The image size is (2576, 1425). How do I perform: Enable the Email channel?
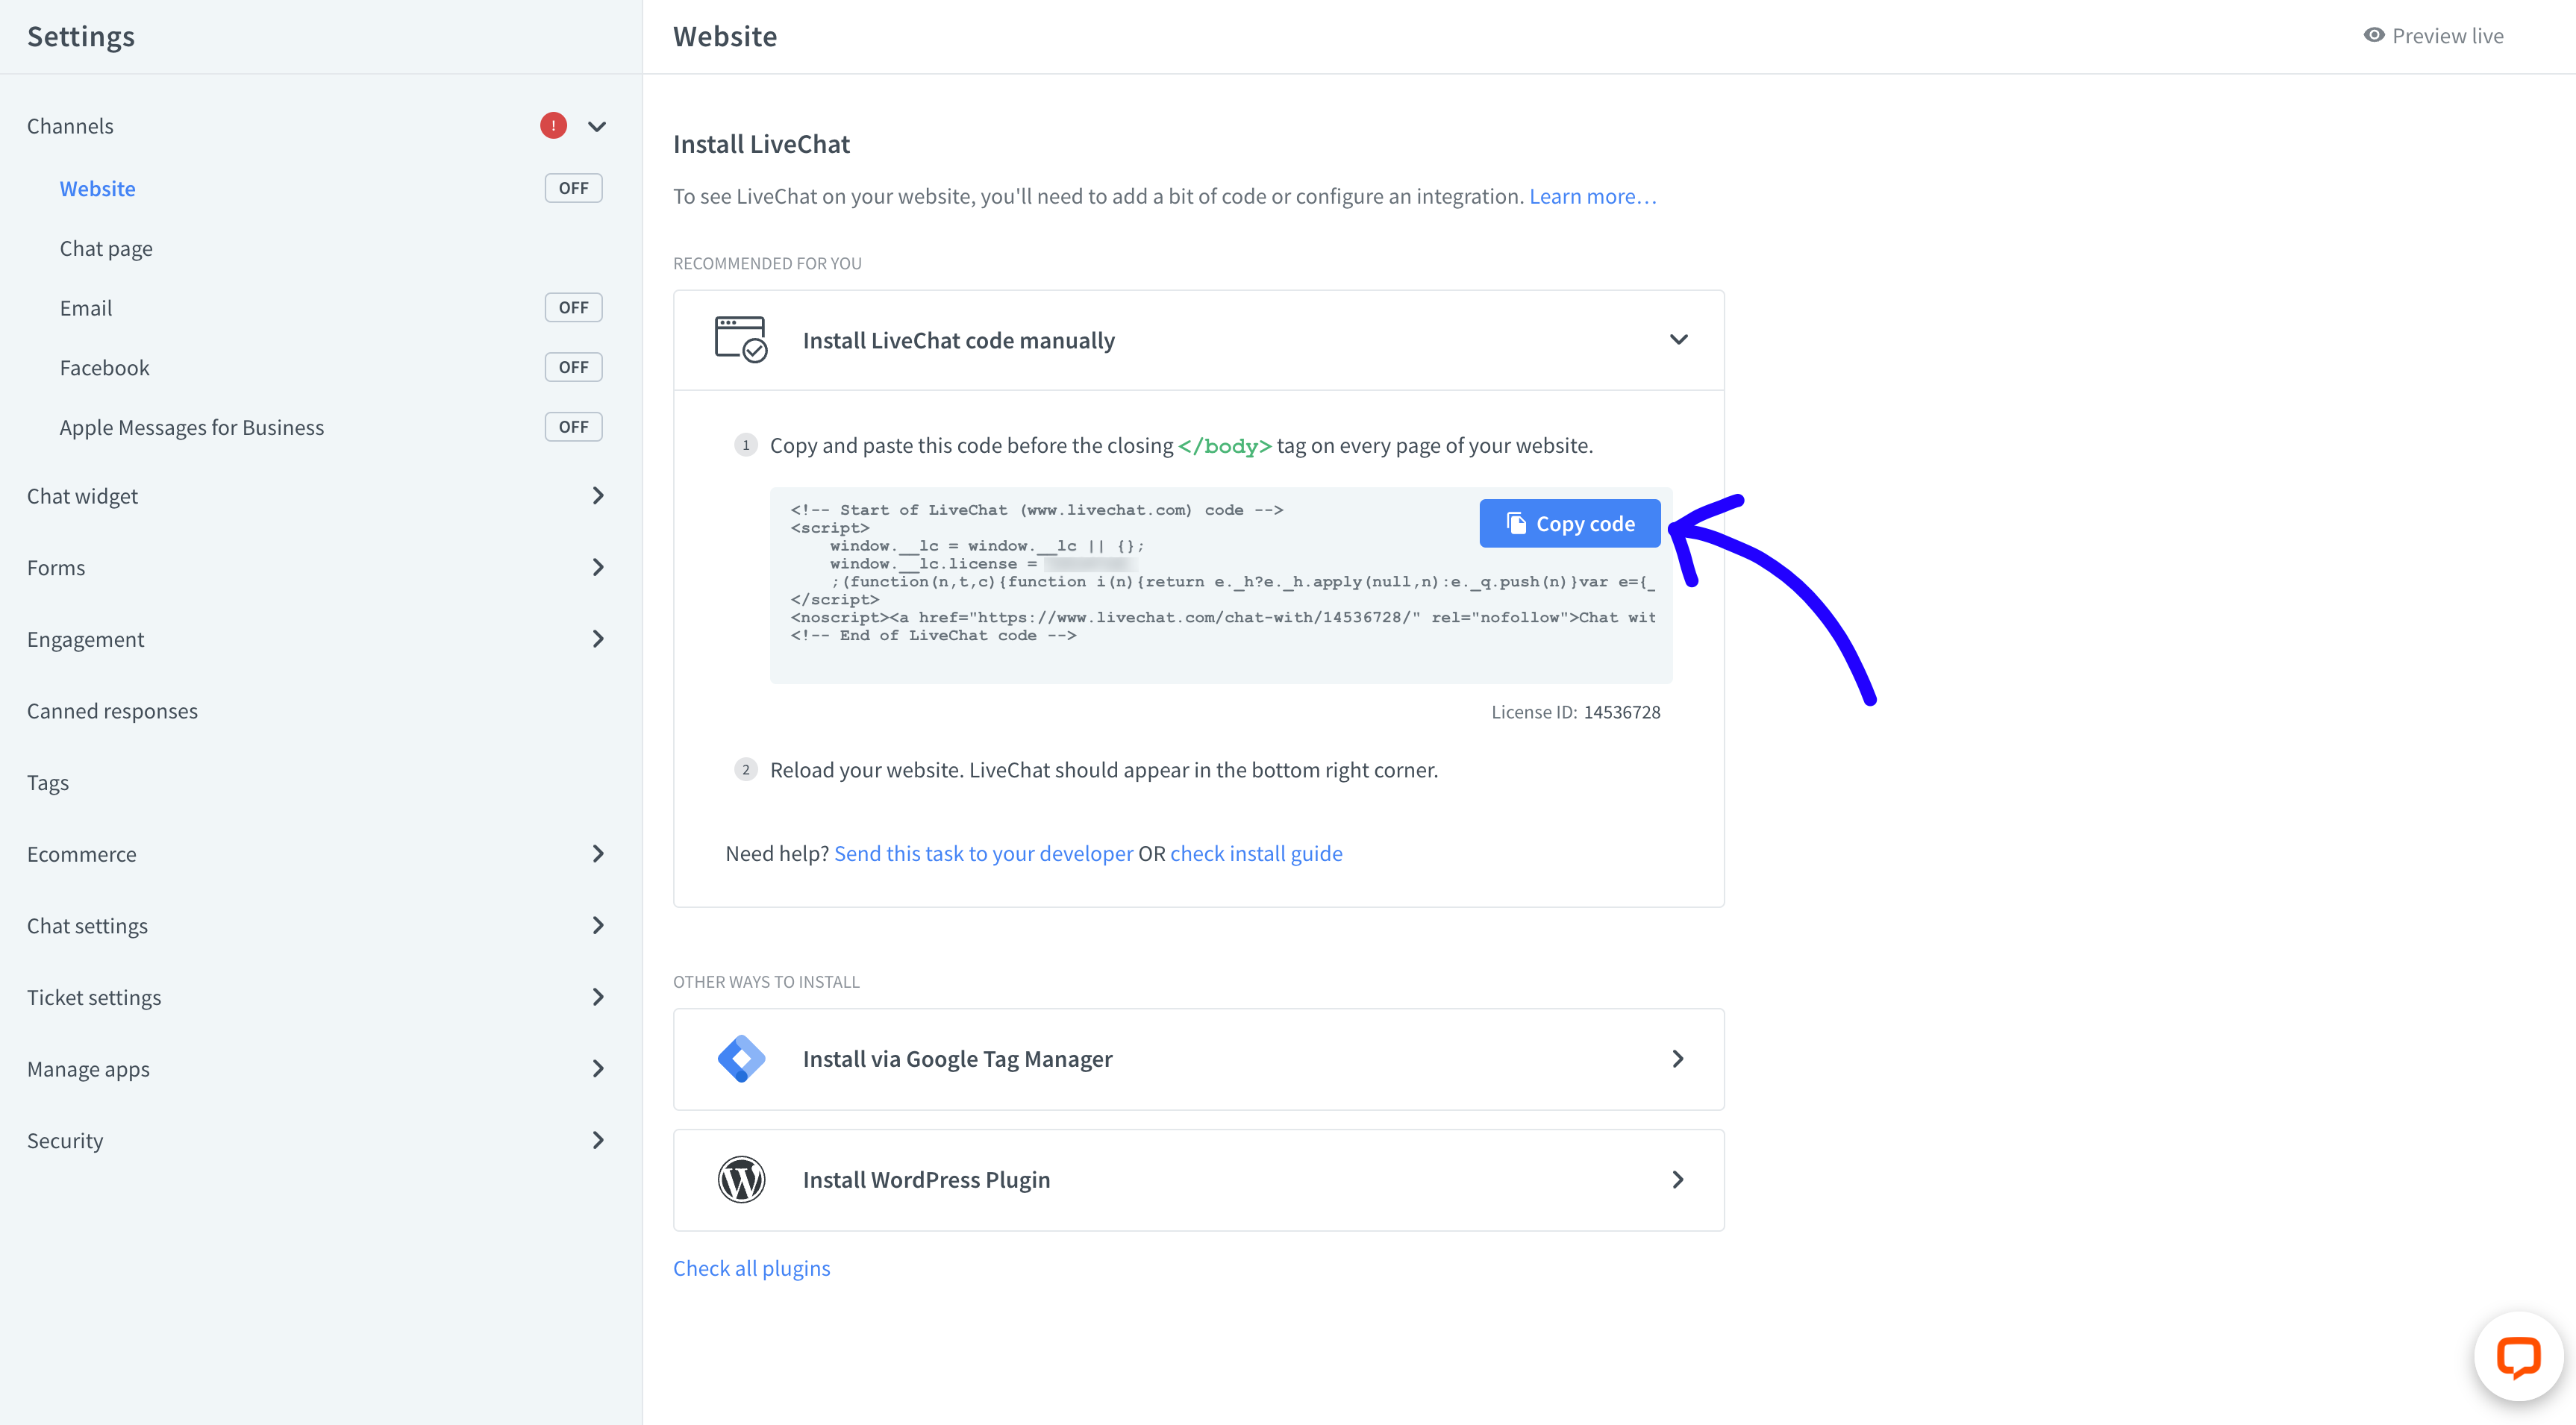(x=573, y=307)
